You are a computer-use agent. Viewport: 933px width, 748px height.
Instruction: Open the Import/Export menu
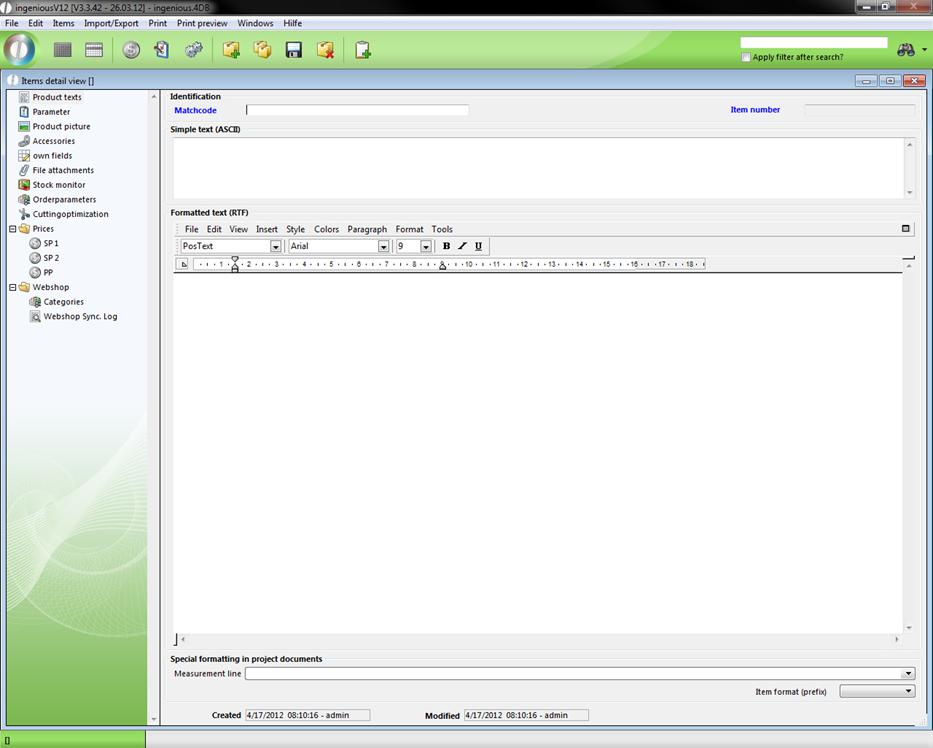tap(111, 23)
